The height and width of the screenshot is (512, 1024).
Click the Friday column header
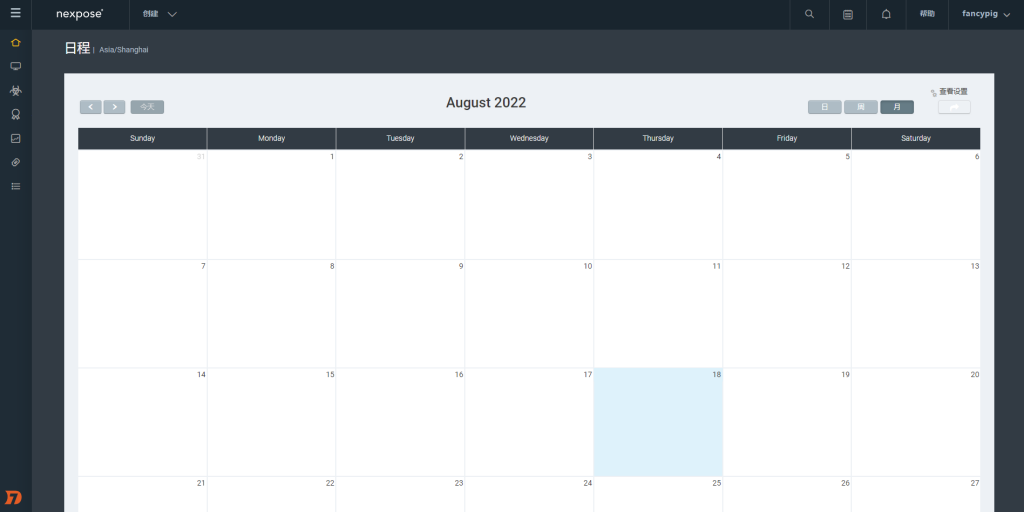click(x=787, y=138)
